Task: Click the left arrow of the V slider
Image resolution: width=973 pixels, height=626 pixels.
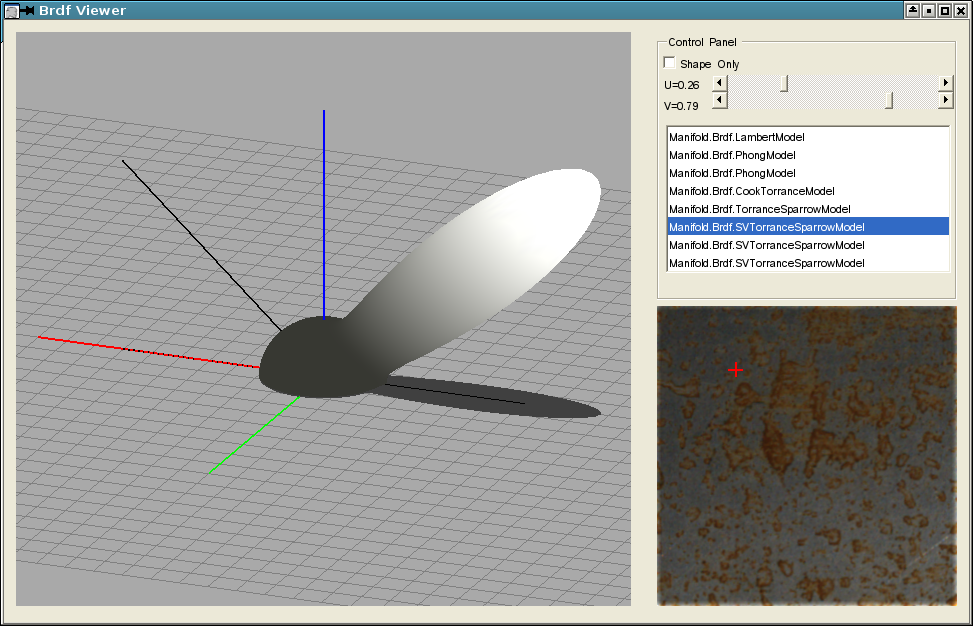Action: click(x=719, y=100)
